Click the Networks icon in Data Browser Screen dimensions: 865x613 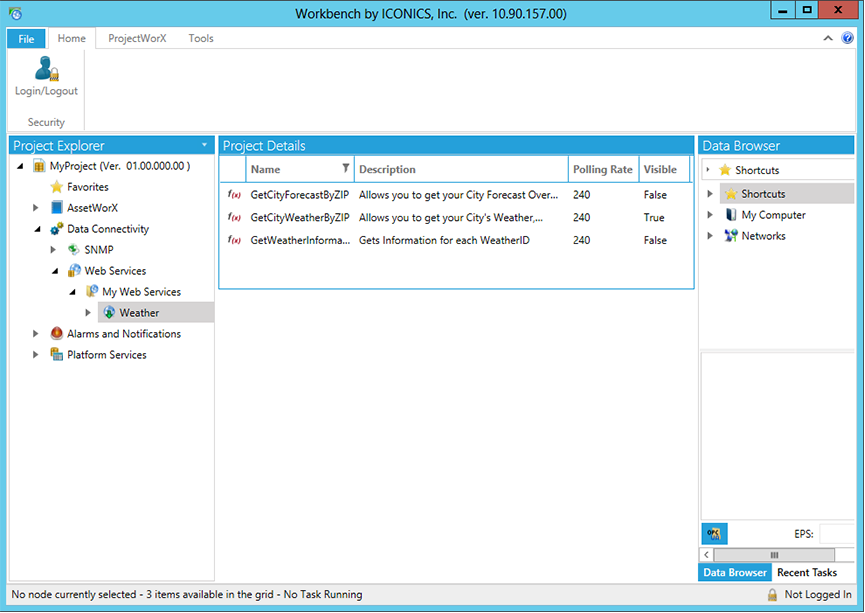point(730,236)
